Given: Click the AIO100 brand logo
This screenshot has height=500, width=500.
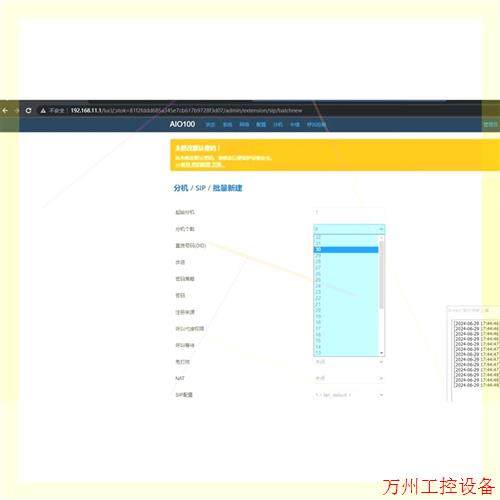Looking at the screenshot, I should pos(182,124).
